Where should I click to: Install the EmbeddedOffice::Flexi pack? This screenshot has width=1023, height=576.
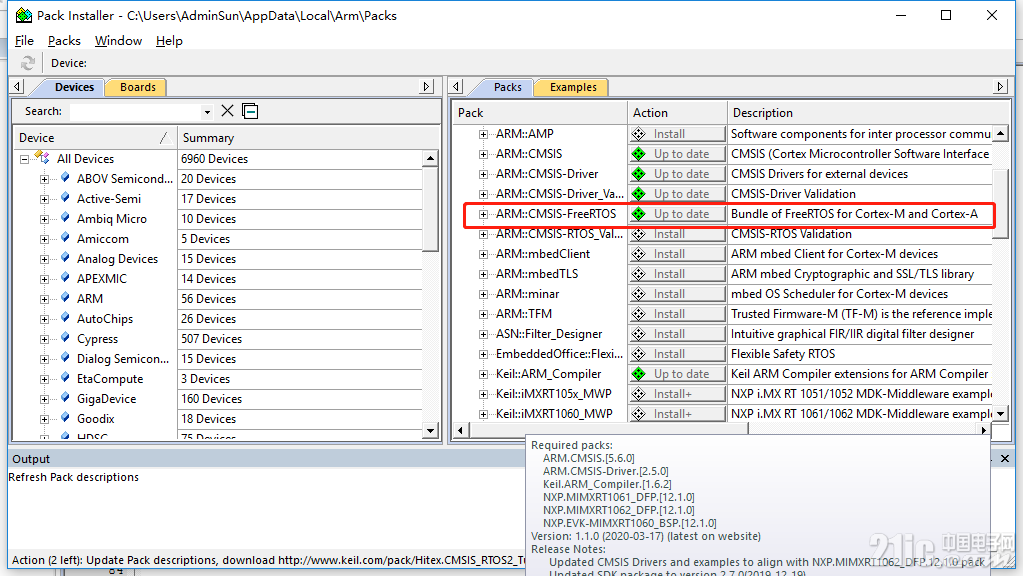coord(677,354)
